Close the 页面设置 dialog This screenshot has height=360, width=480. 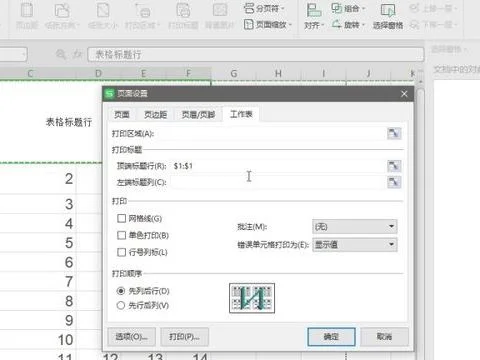404,94
